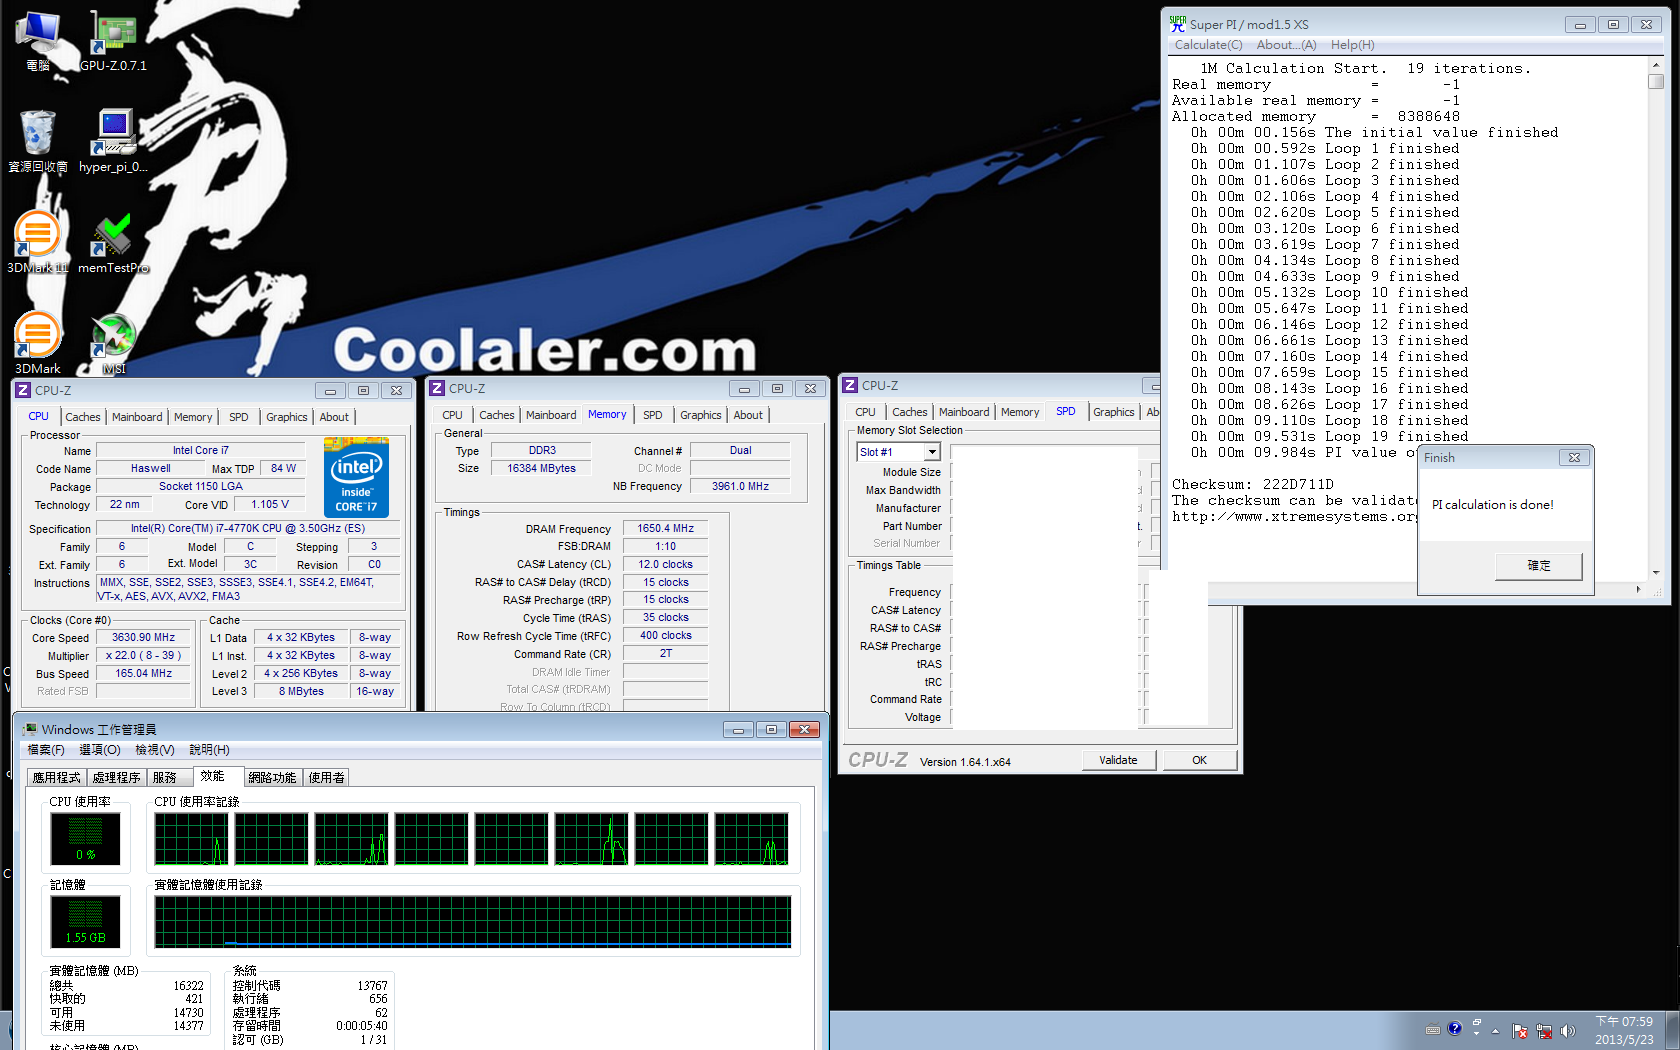Switch to 使用者 tab in Task Manager
Image resolution: width=1680 pixels, height=1050 pixels.
click(326, 777)
